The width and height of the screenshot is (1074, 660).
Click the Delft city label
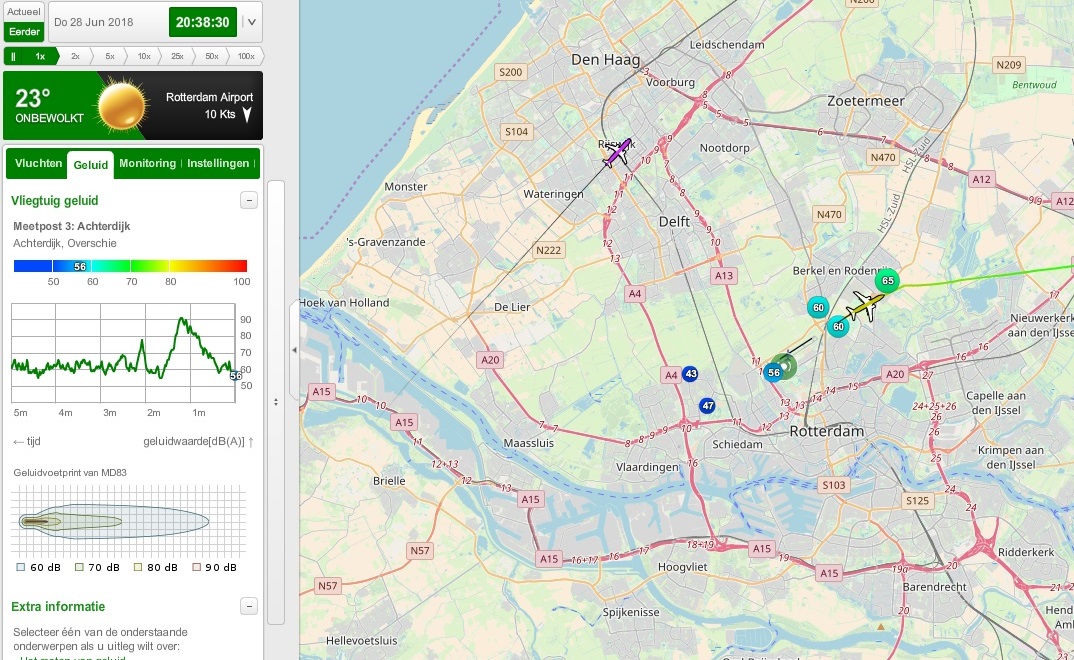[x=674, y=221]
